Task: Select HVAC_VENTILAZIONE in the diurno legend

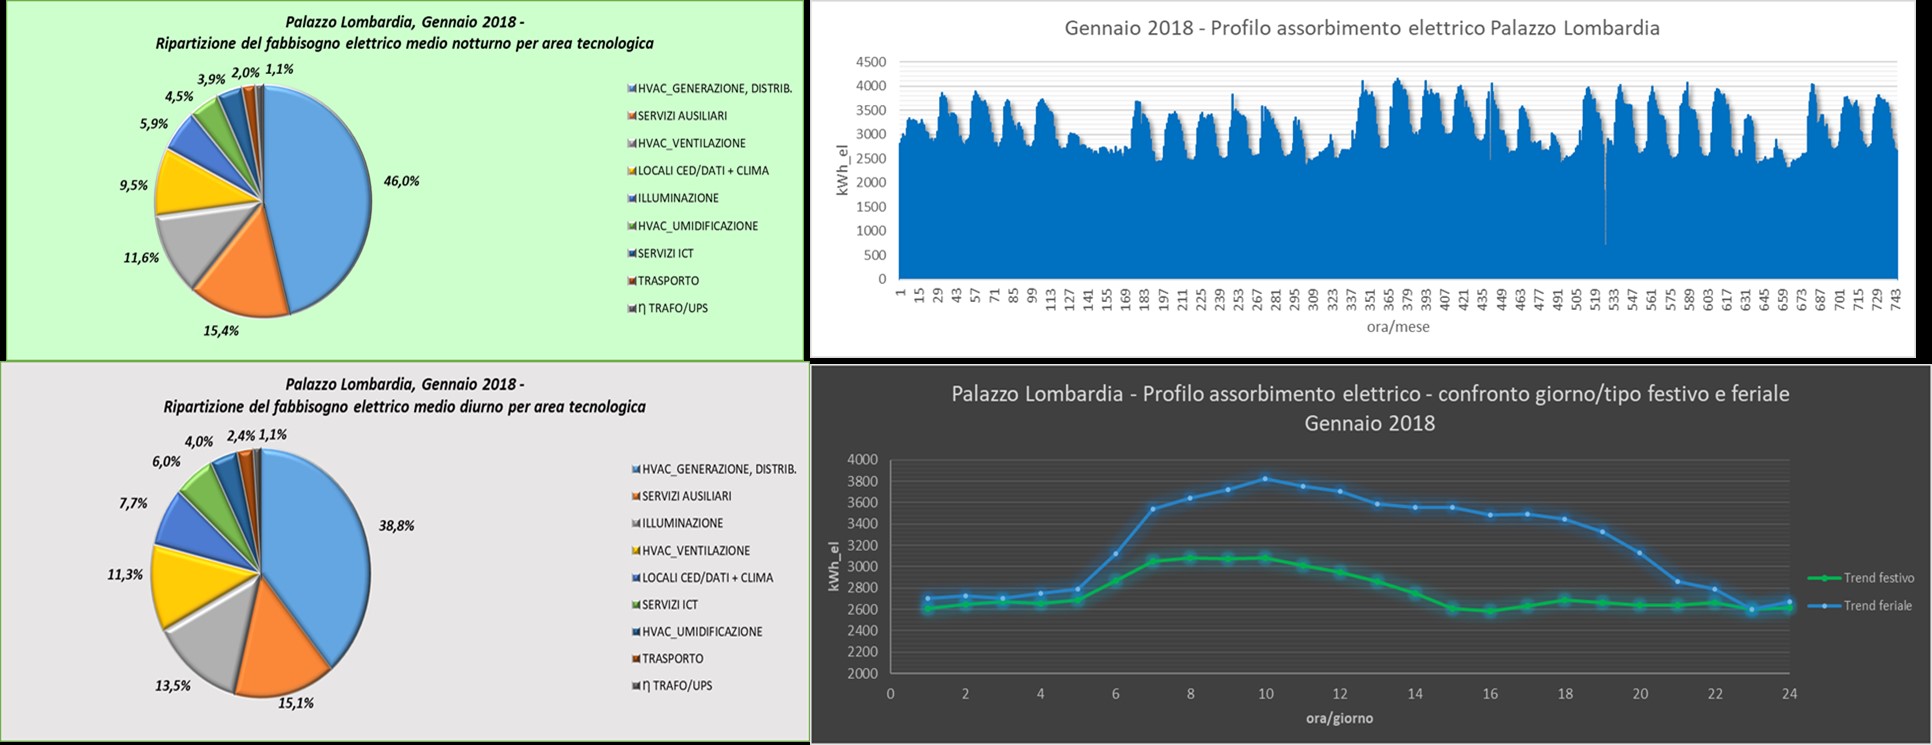Action: (x=691, y=550)
